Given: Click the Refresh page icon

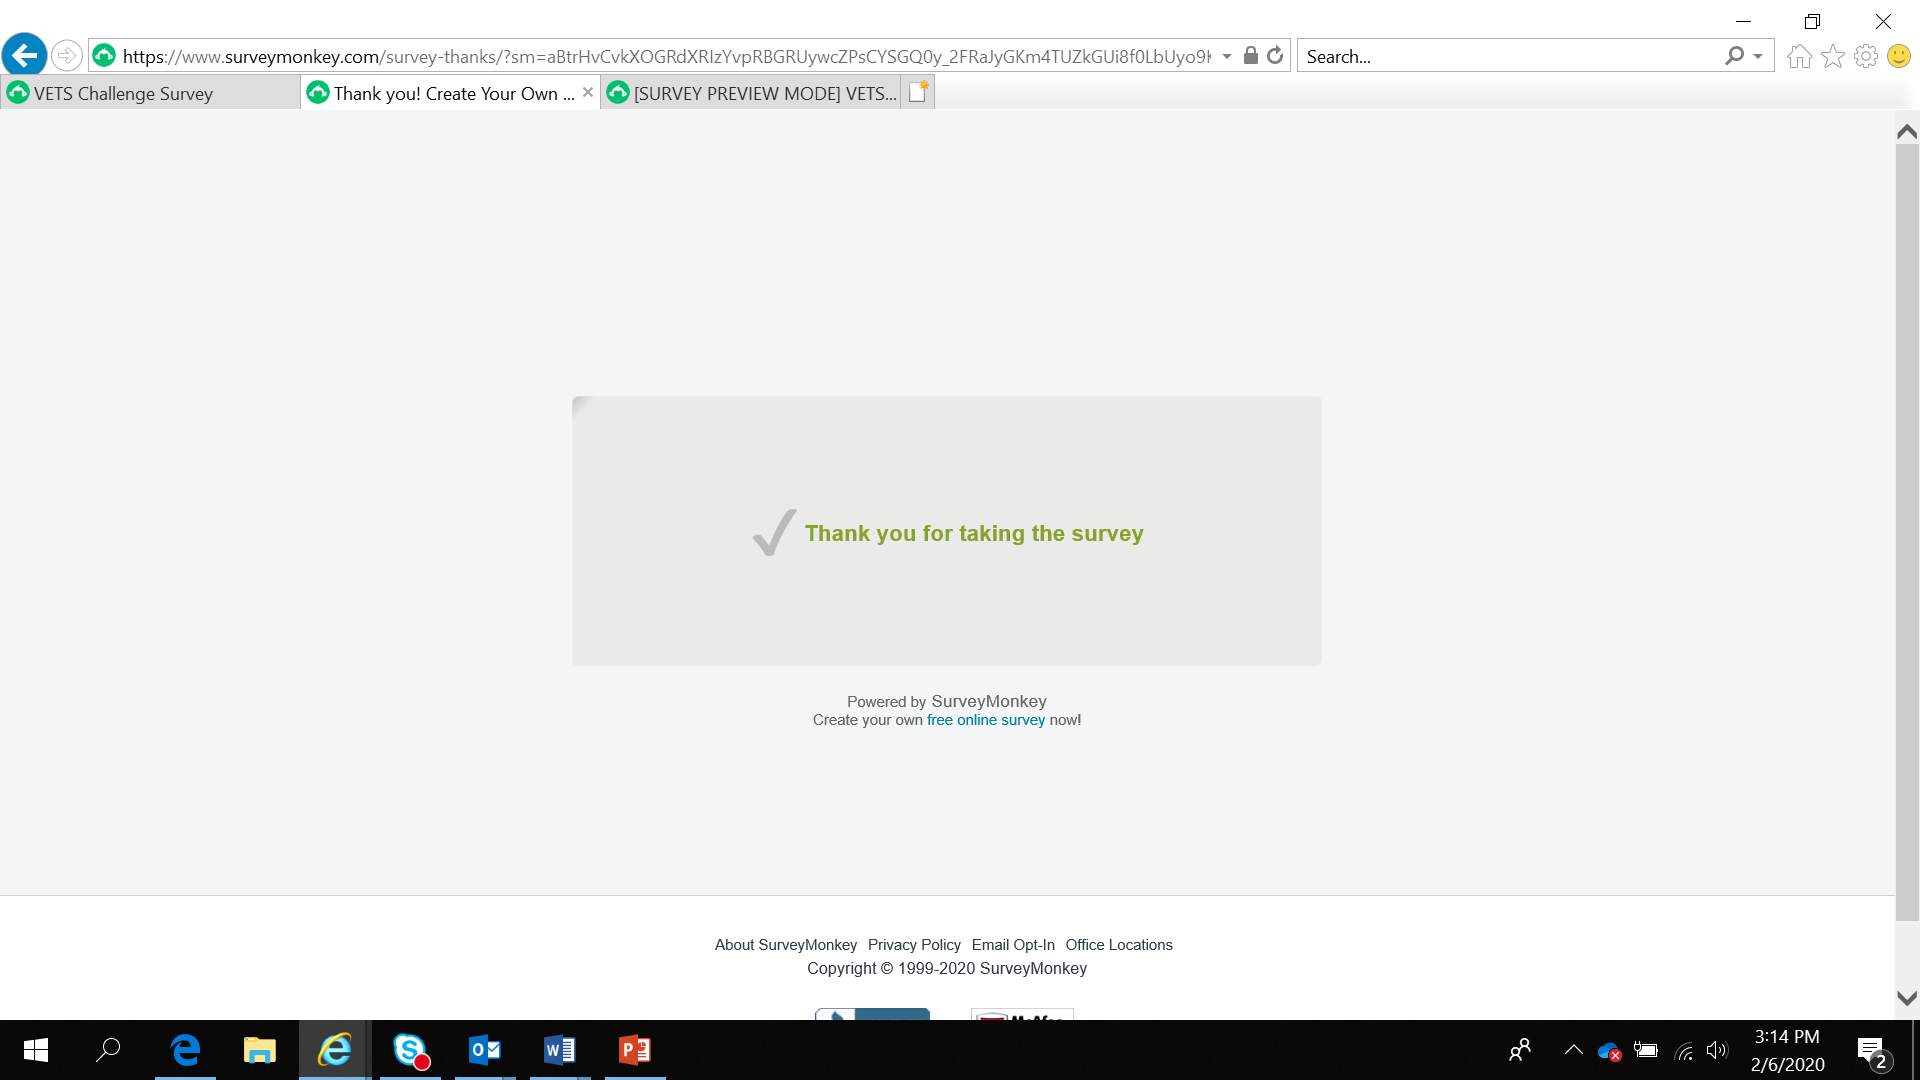Looking at the screenshot, I should click(x=1275, y=56).
